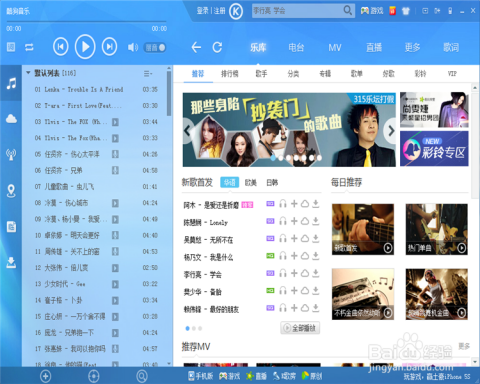Open the download manager sidebar tab
This screenshot has width=480, height=384.
pyautogui.click(x=11, y=263)
